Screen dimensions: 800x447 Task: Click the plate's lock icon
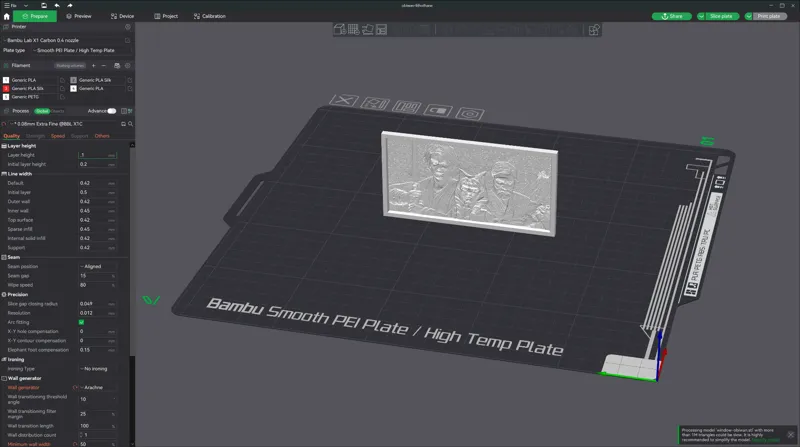coord(438,110)
